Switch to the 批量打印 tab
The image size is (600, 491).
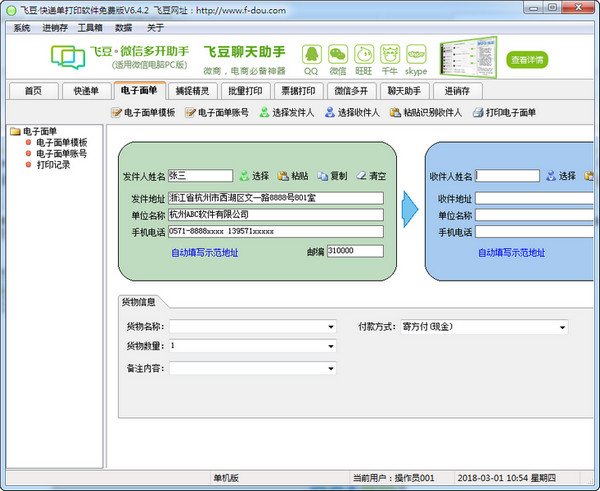pos(245,91)
